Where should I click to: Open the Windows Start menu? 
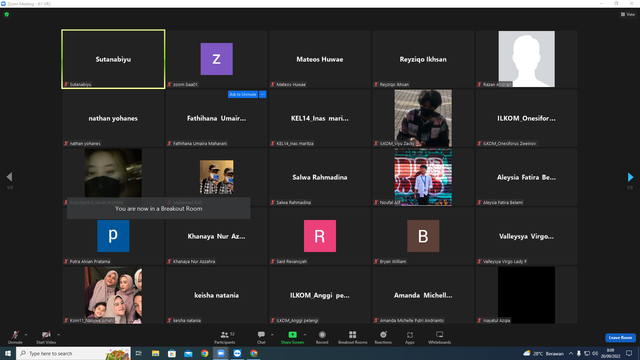(8, 353)
